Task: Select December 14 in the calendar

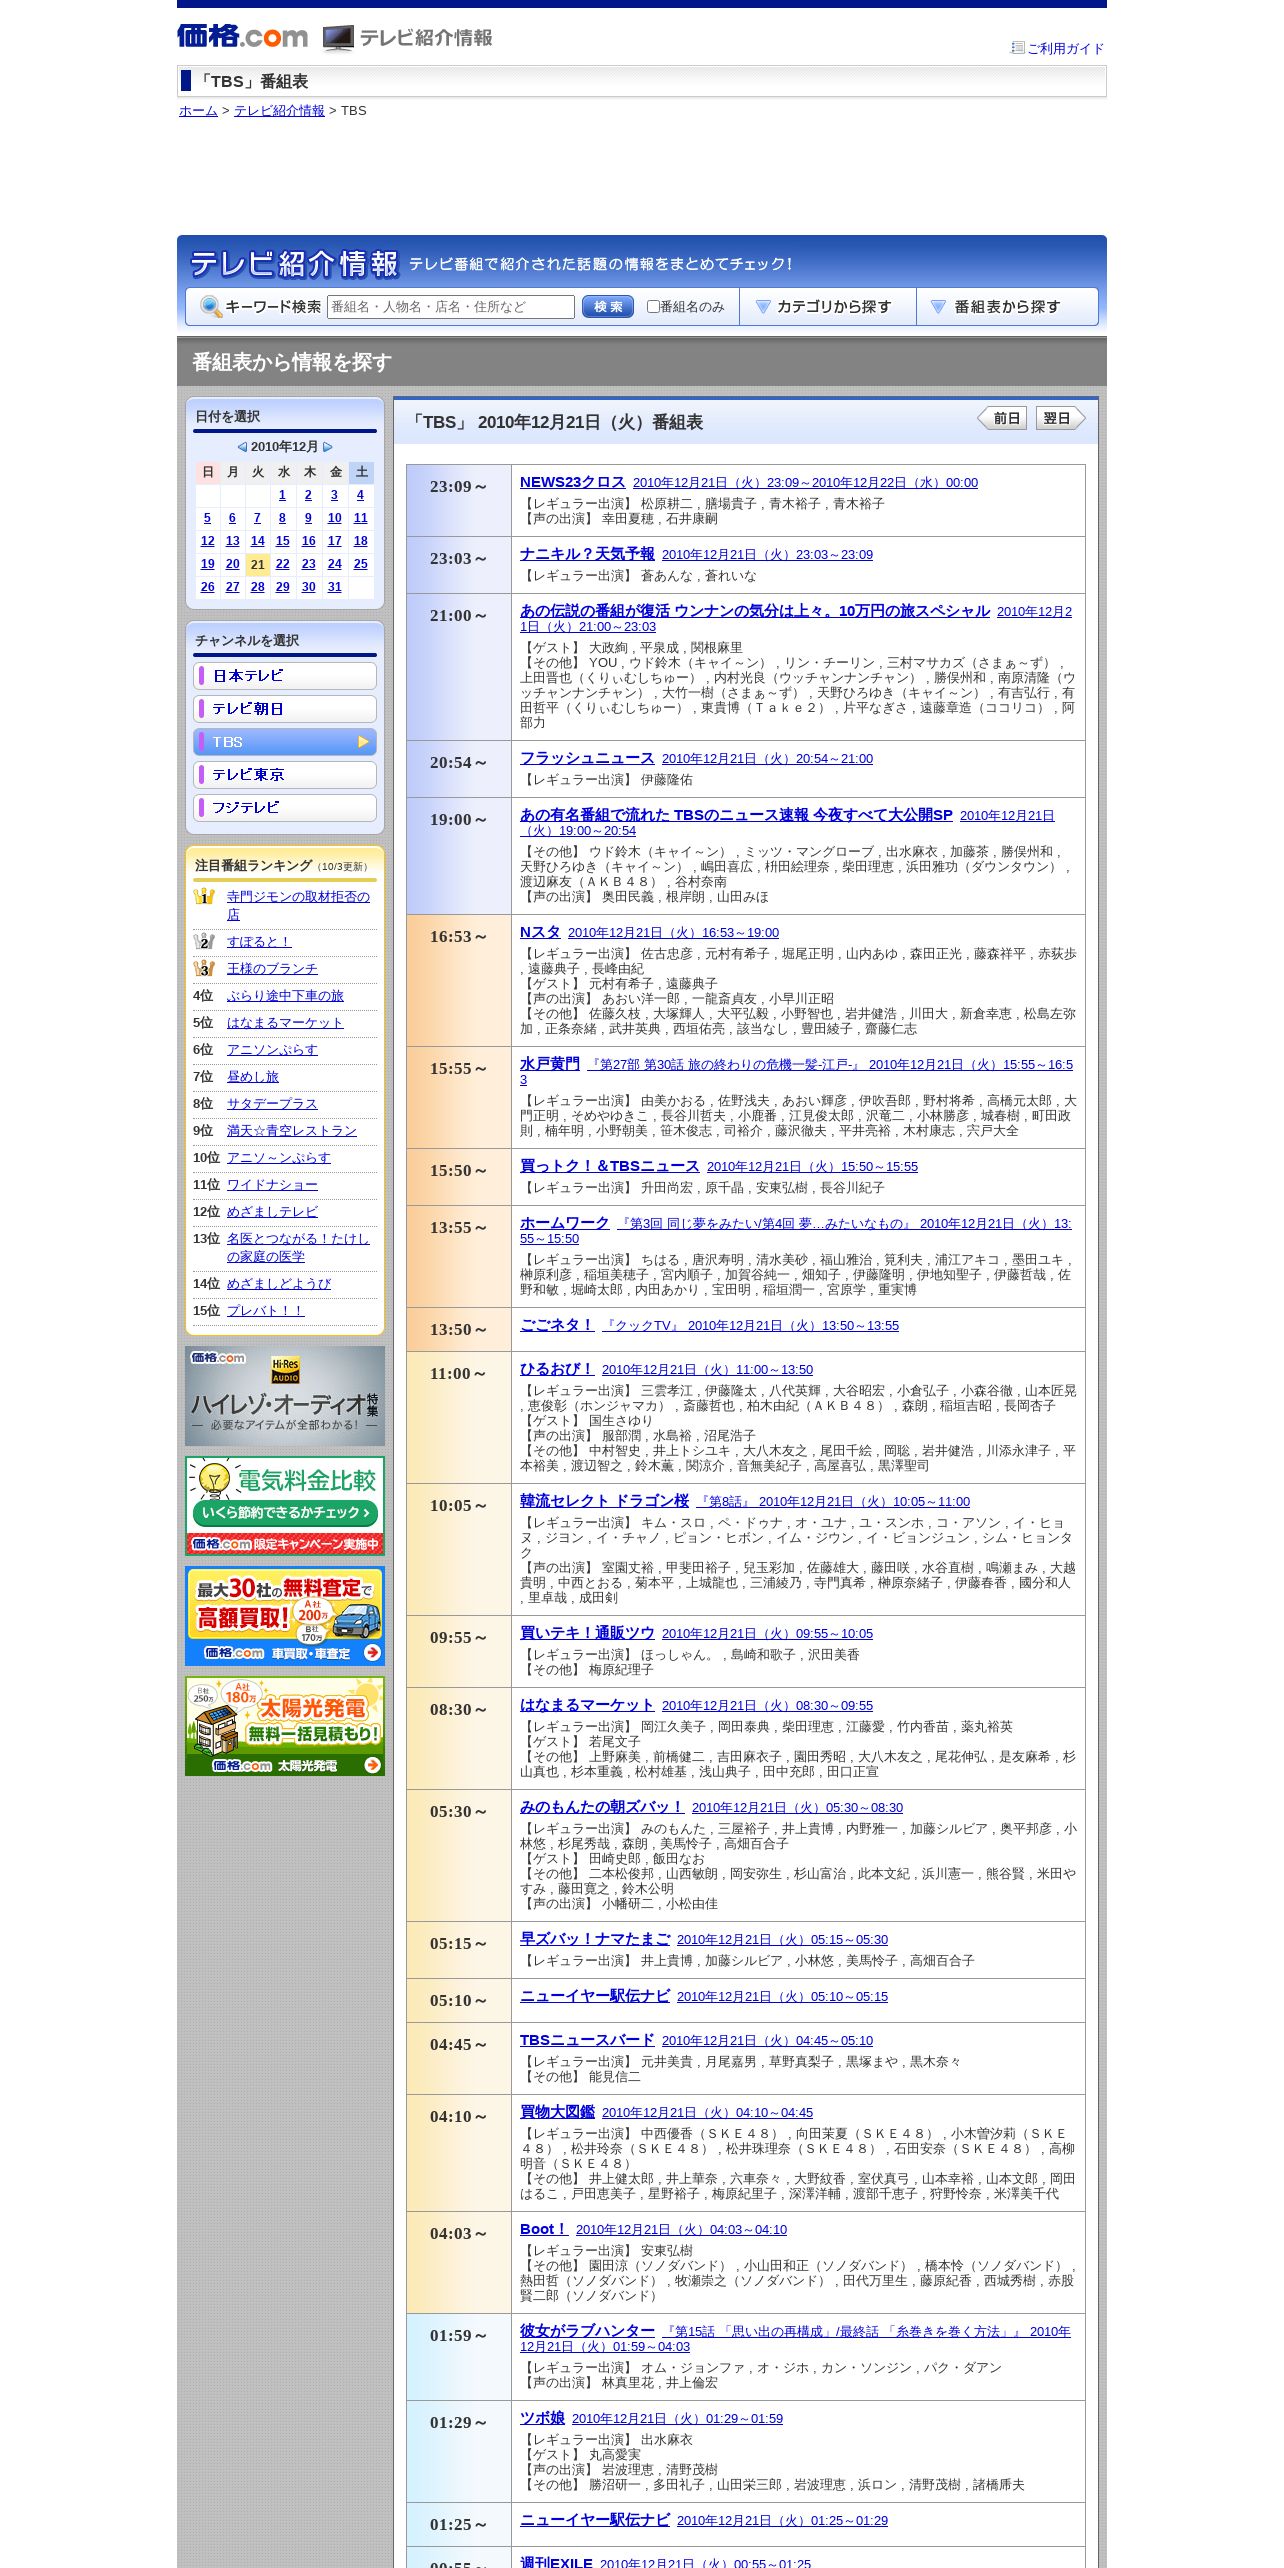Action: (257, 541)
